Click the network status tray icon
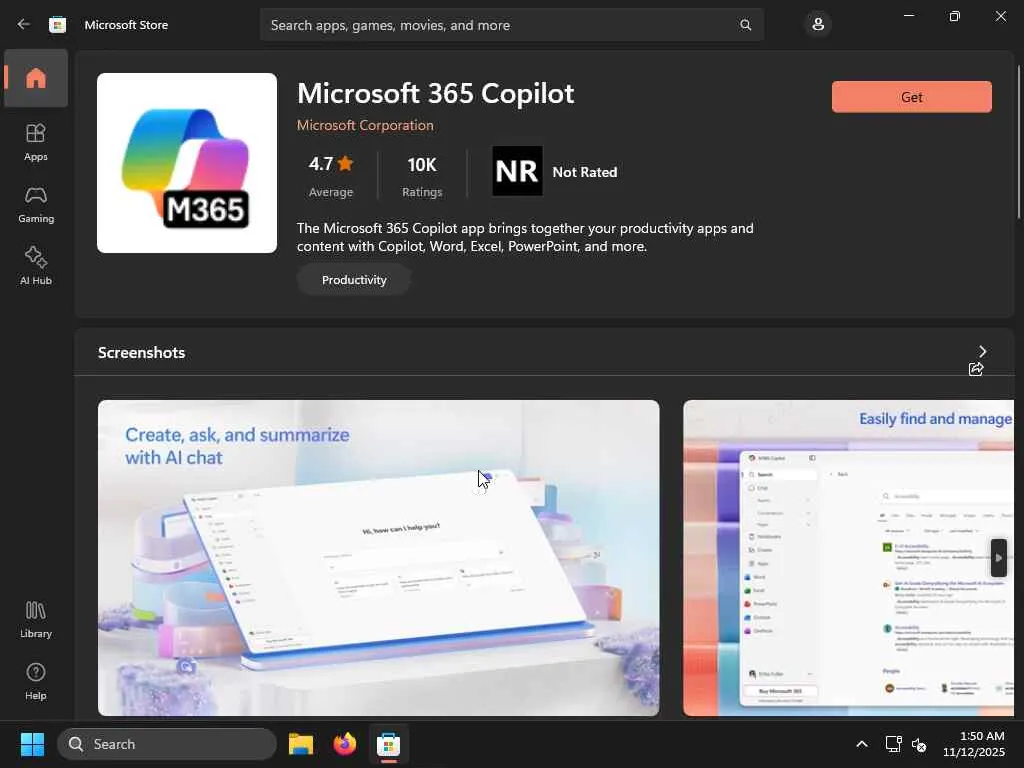 [x=893, y=744]
